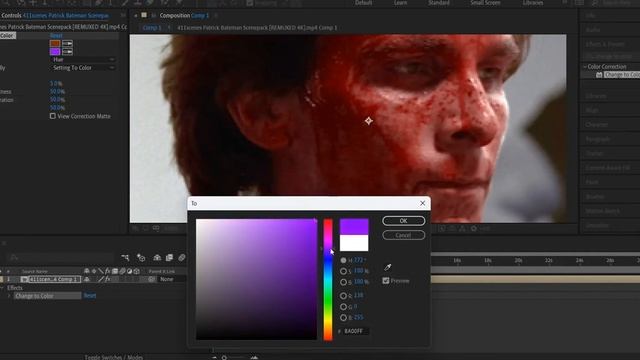Select the lower B brightness radio button
This screenshot has width=640, height=360.
tap(343, 282)
